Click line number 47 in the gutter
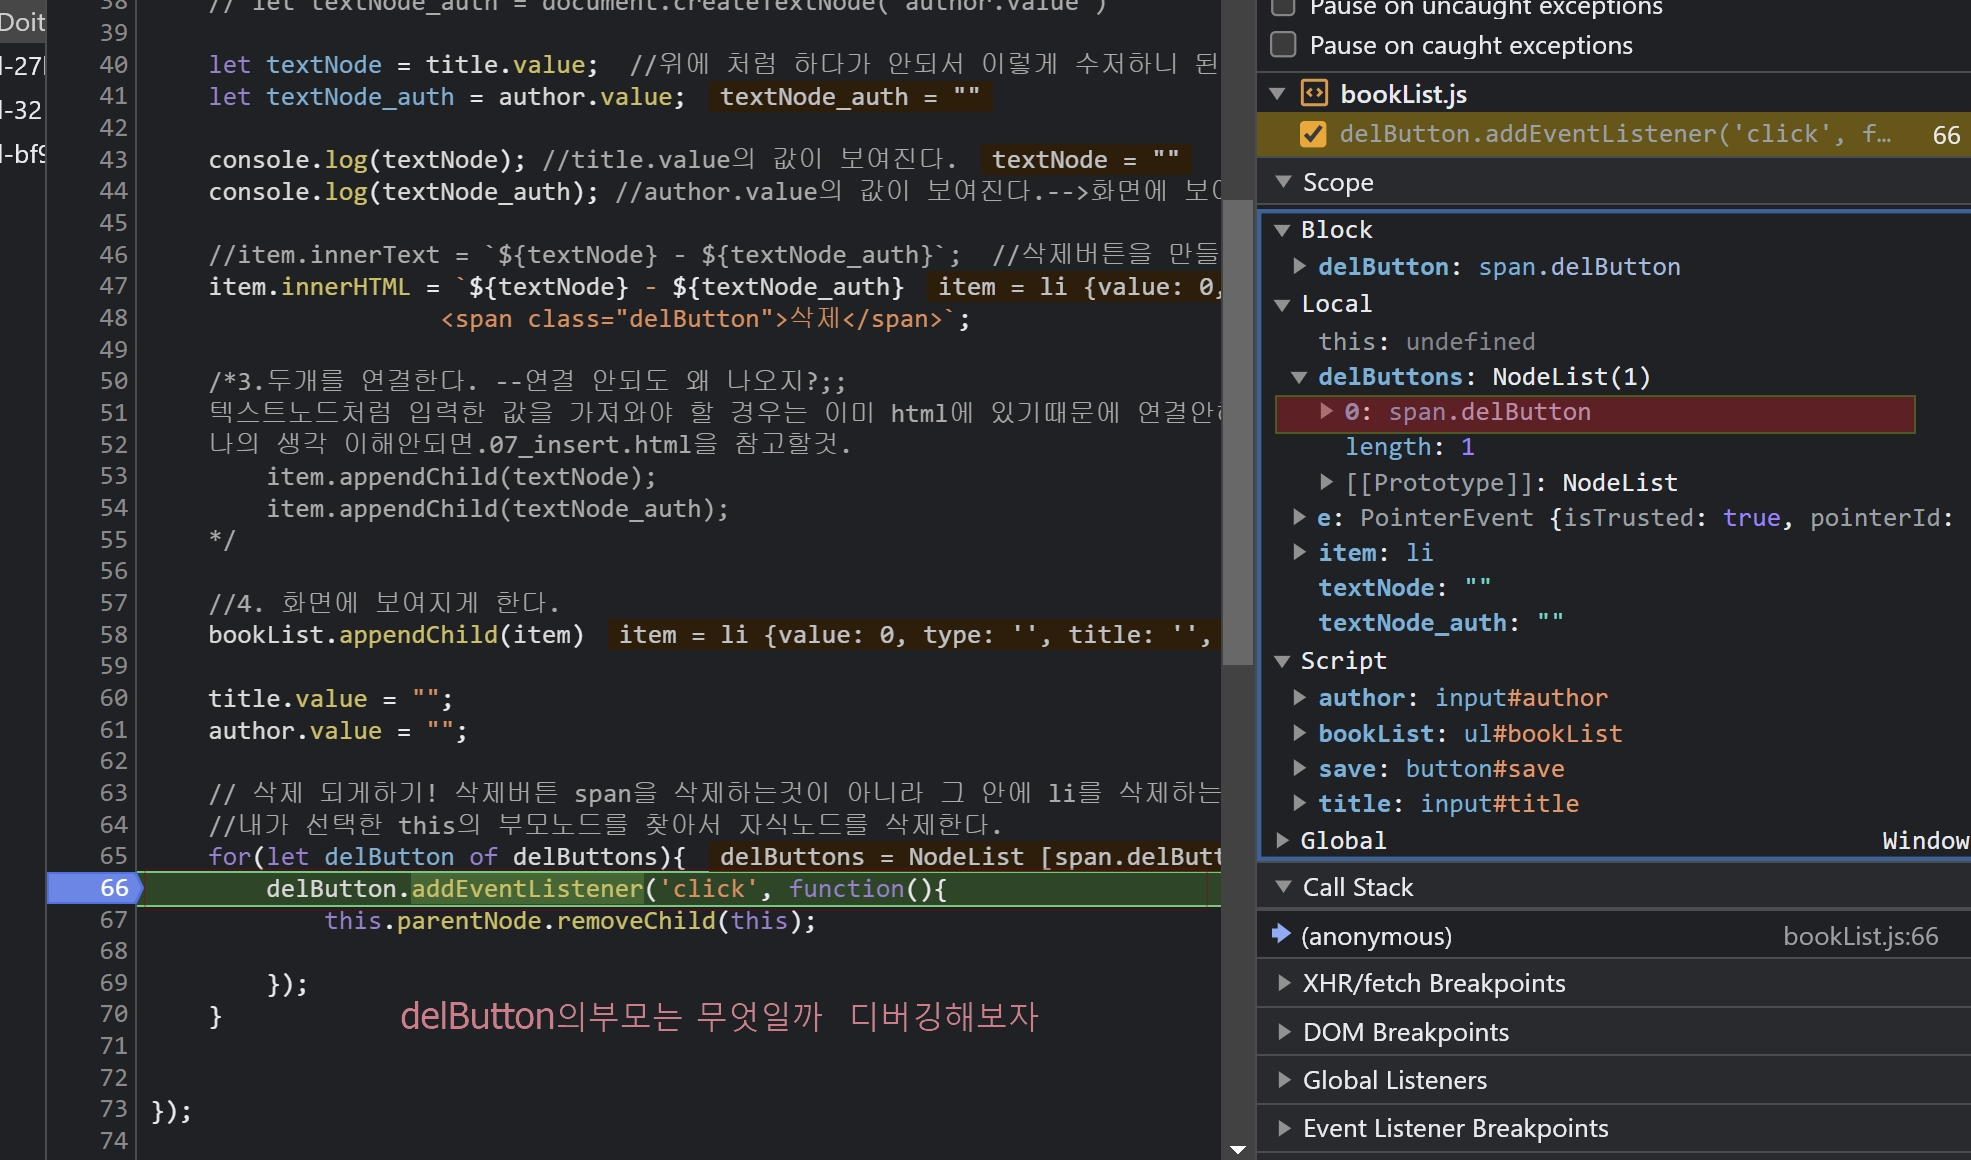1971x1160 pixels. 113,286
